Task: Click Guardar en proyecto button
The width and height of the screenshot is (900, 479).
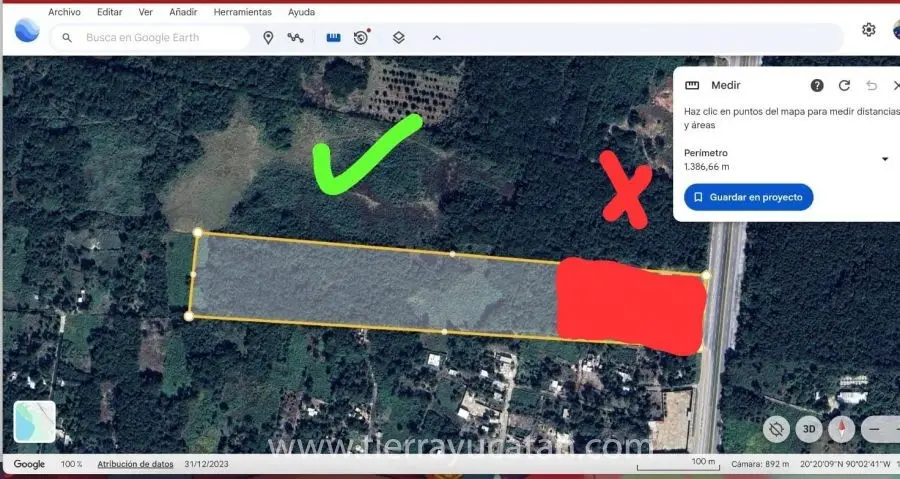Action: pyautogui.click(x=748, y=197)
